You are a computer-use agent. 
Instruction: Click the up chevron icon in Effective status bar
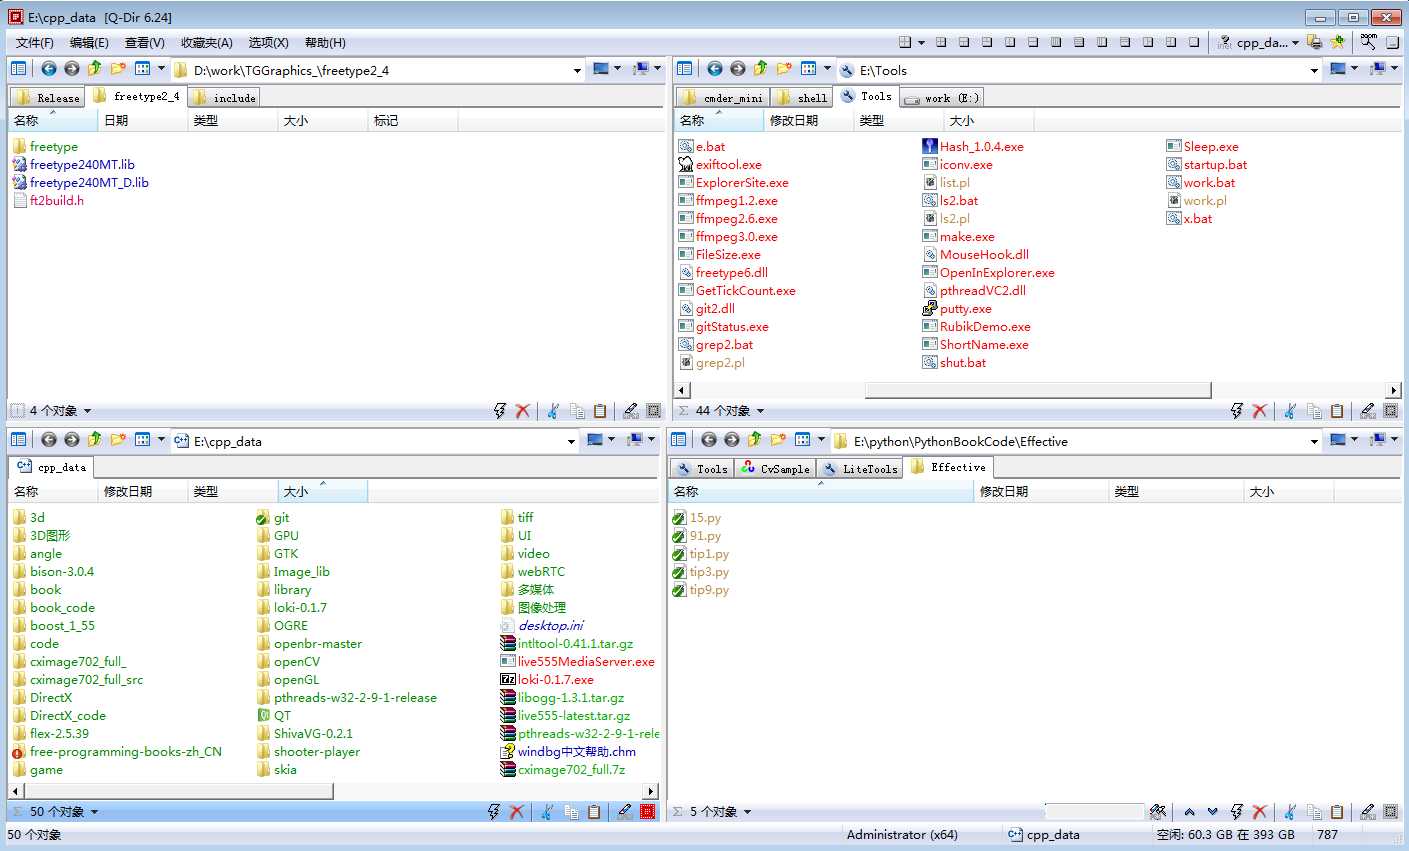click(x=1190, y=812)
